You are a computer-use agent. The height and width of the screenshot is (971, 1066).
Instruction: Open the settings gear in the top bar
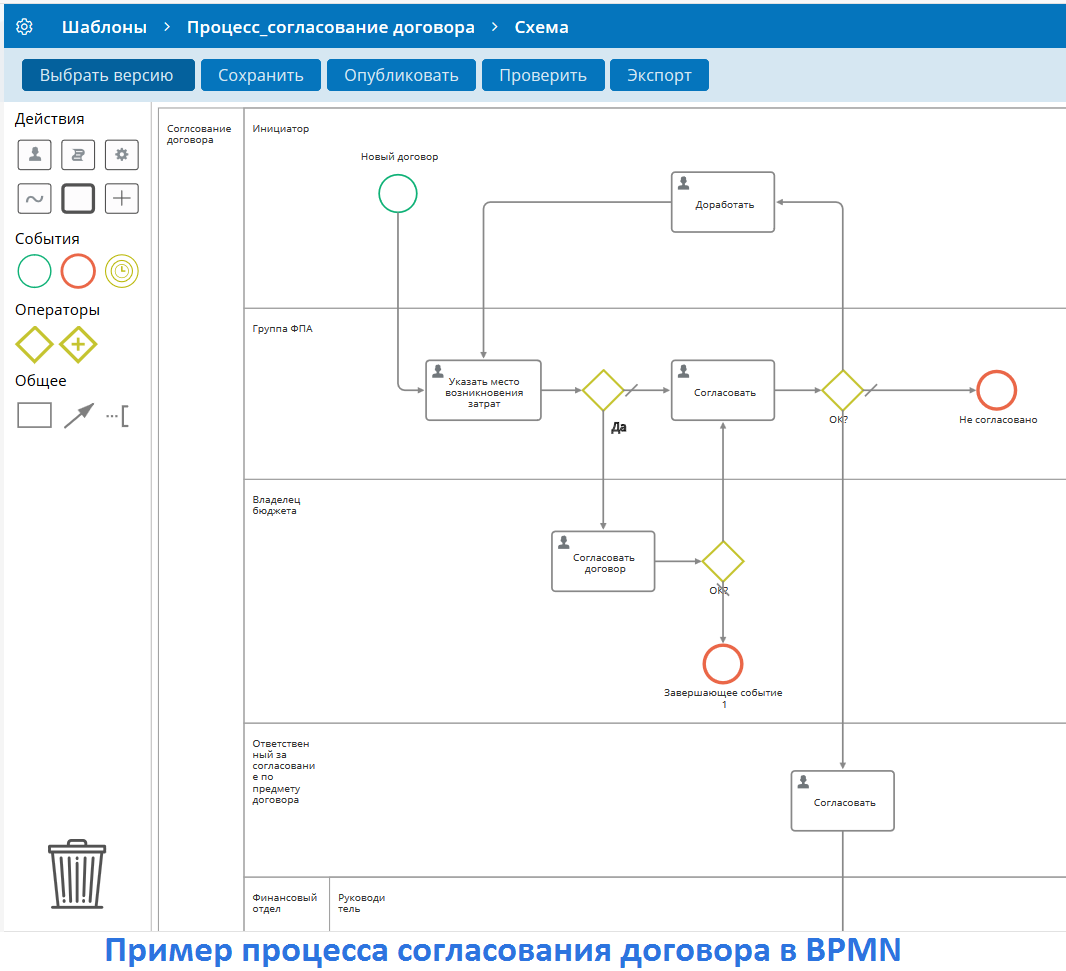click(24, 27)
